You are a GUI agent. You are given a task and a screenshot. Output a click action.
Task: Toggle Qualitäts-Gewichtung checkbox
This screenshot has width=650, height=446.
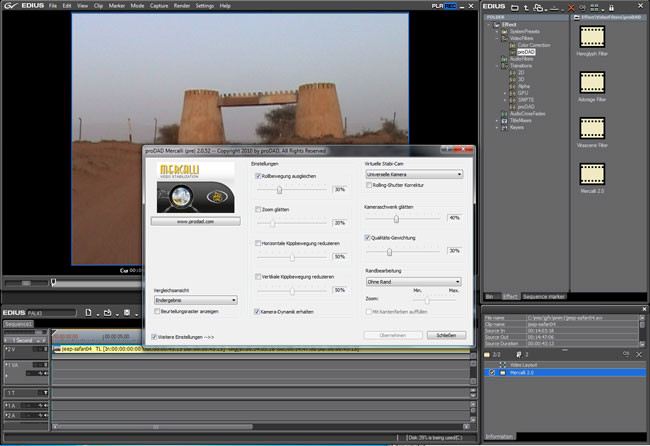coord(367,238)
